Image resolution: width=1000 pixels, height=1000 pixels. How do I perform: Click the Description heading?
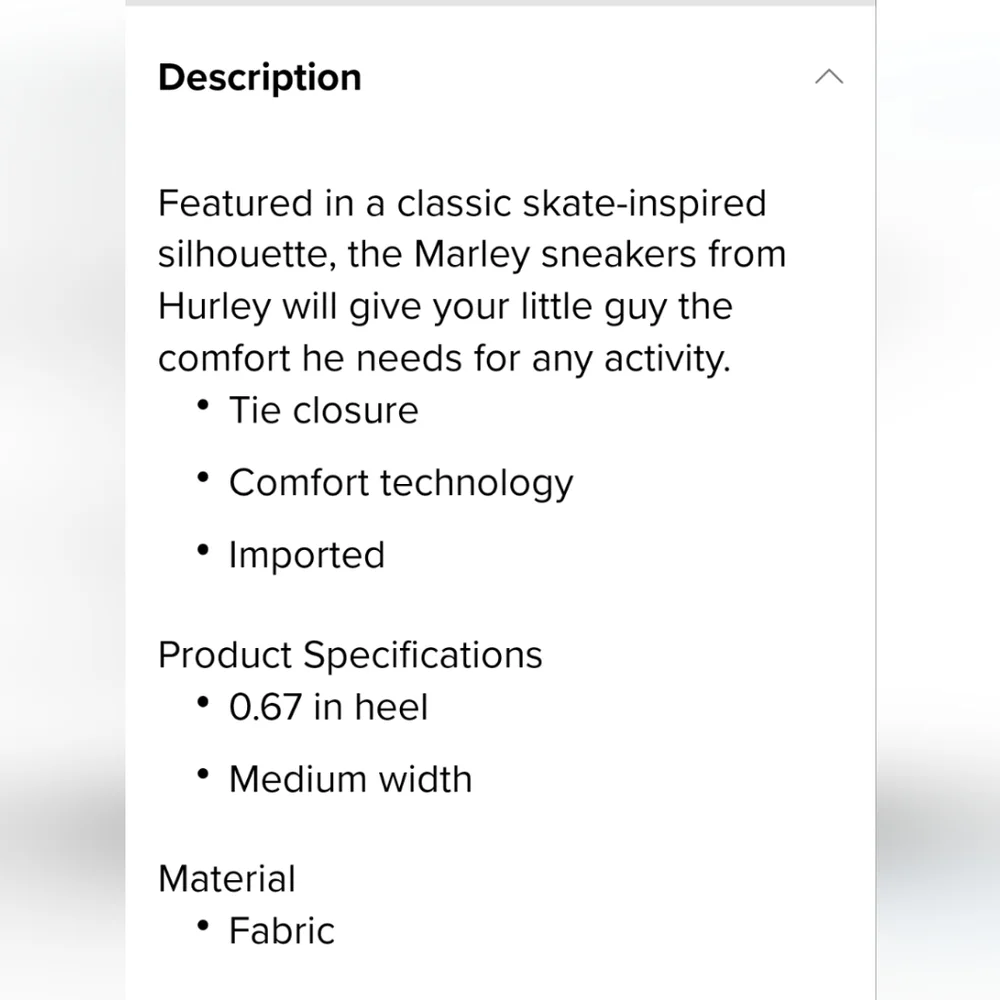pos(260,78)
